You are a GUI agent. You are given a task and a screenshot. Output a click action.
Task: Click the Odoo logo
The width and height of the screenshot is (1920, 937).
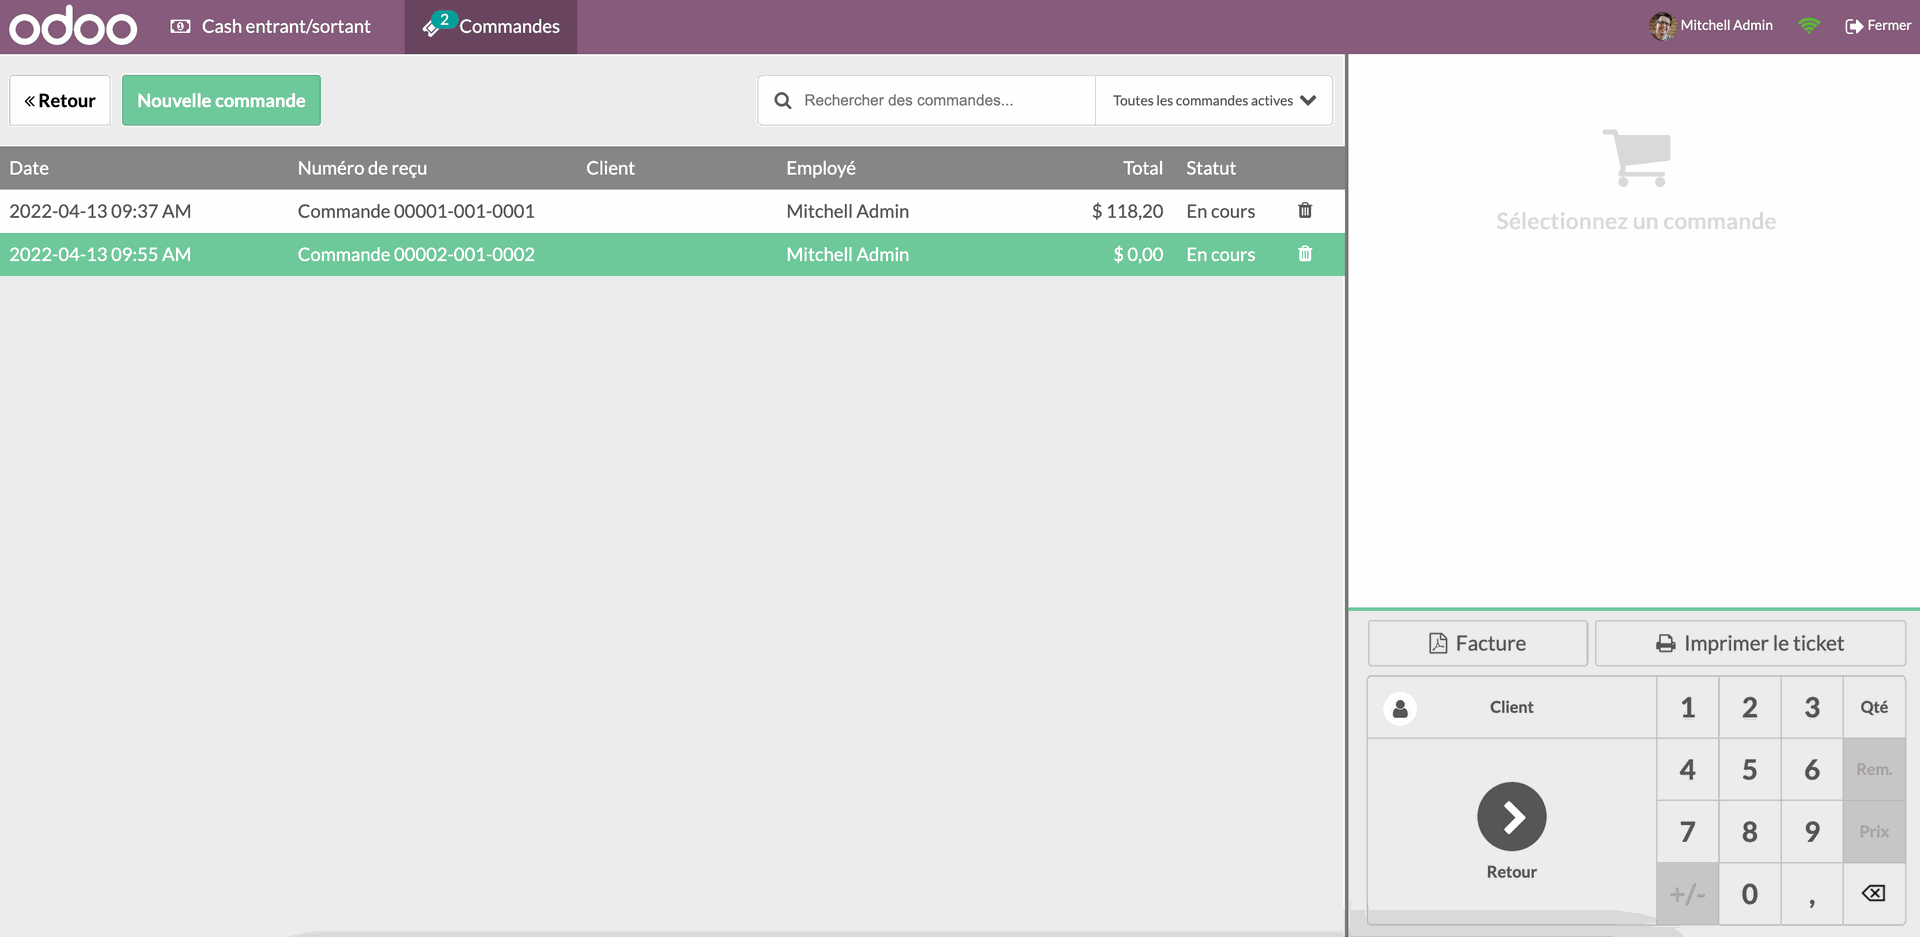click(x=71, y=26)
